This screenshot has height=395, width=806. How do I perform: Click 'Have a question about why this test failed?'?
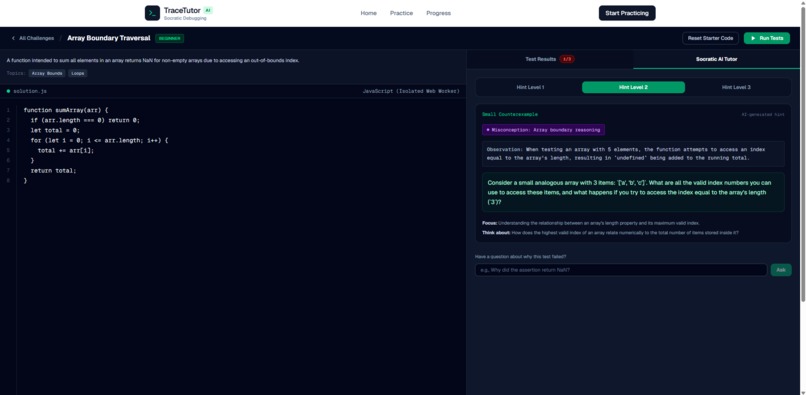(521, 257)
